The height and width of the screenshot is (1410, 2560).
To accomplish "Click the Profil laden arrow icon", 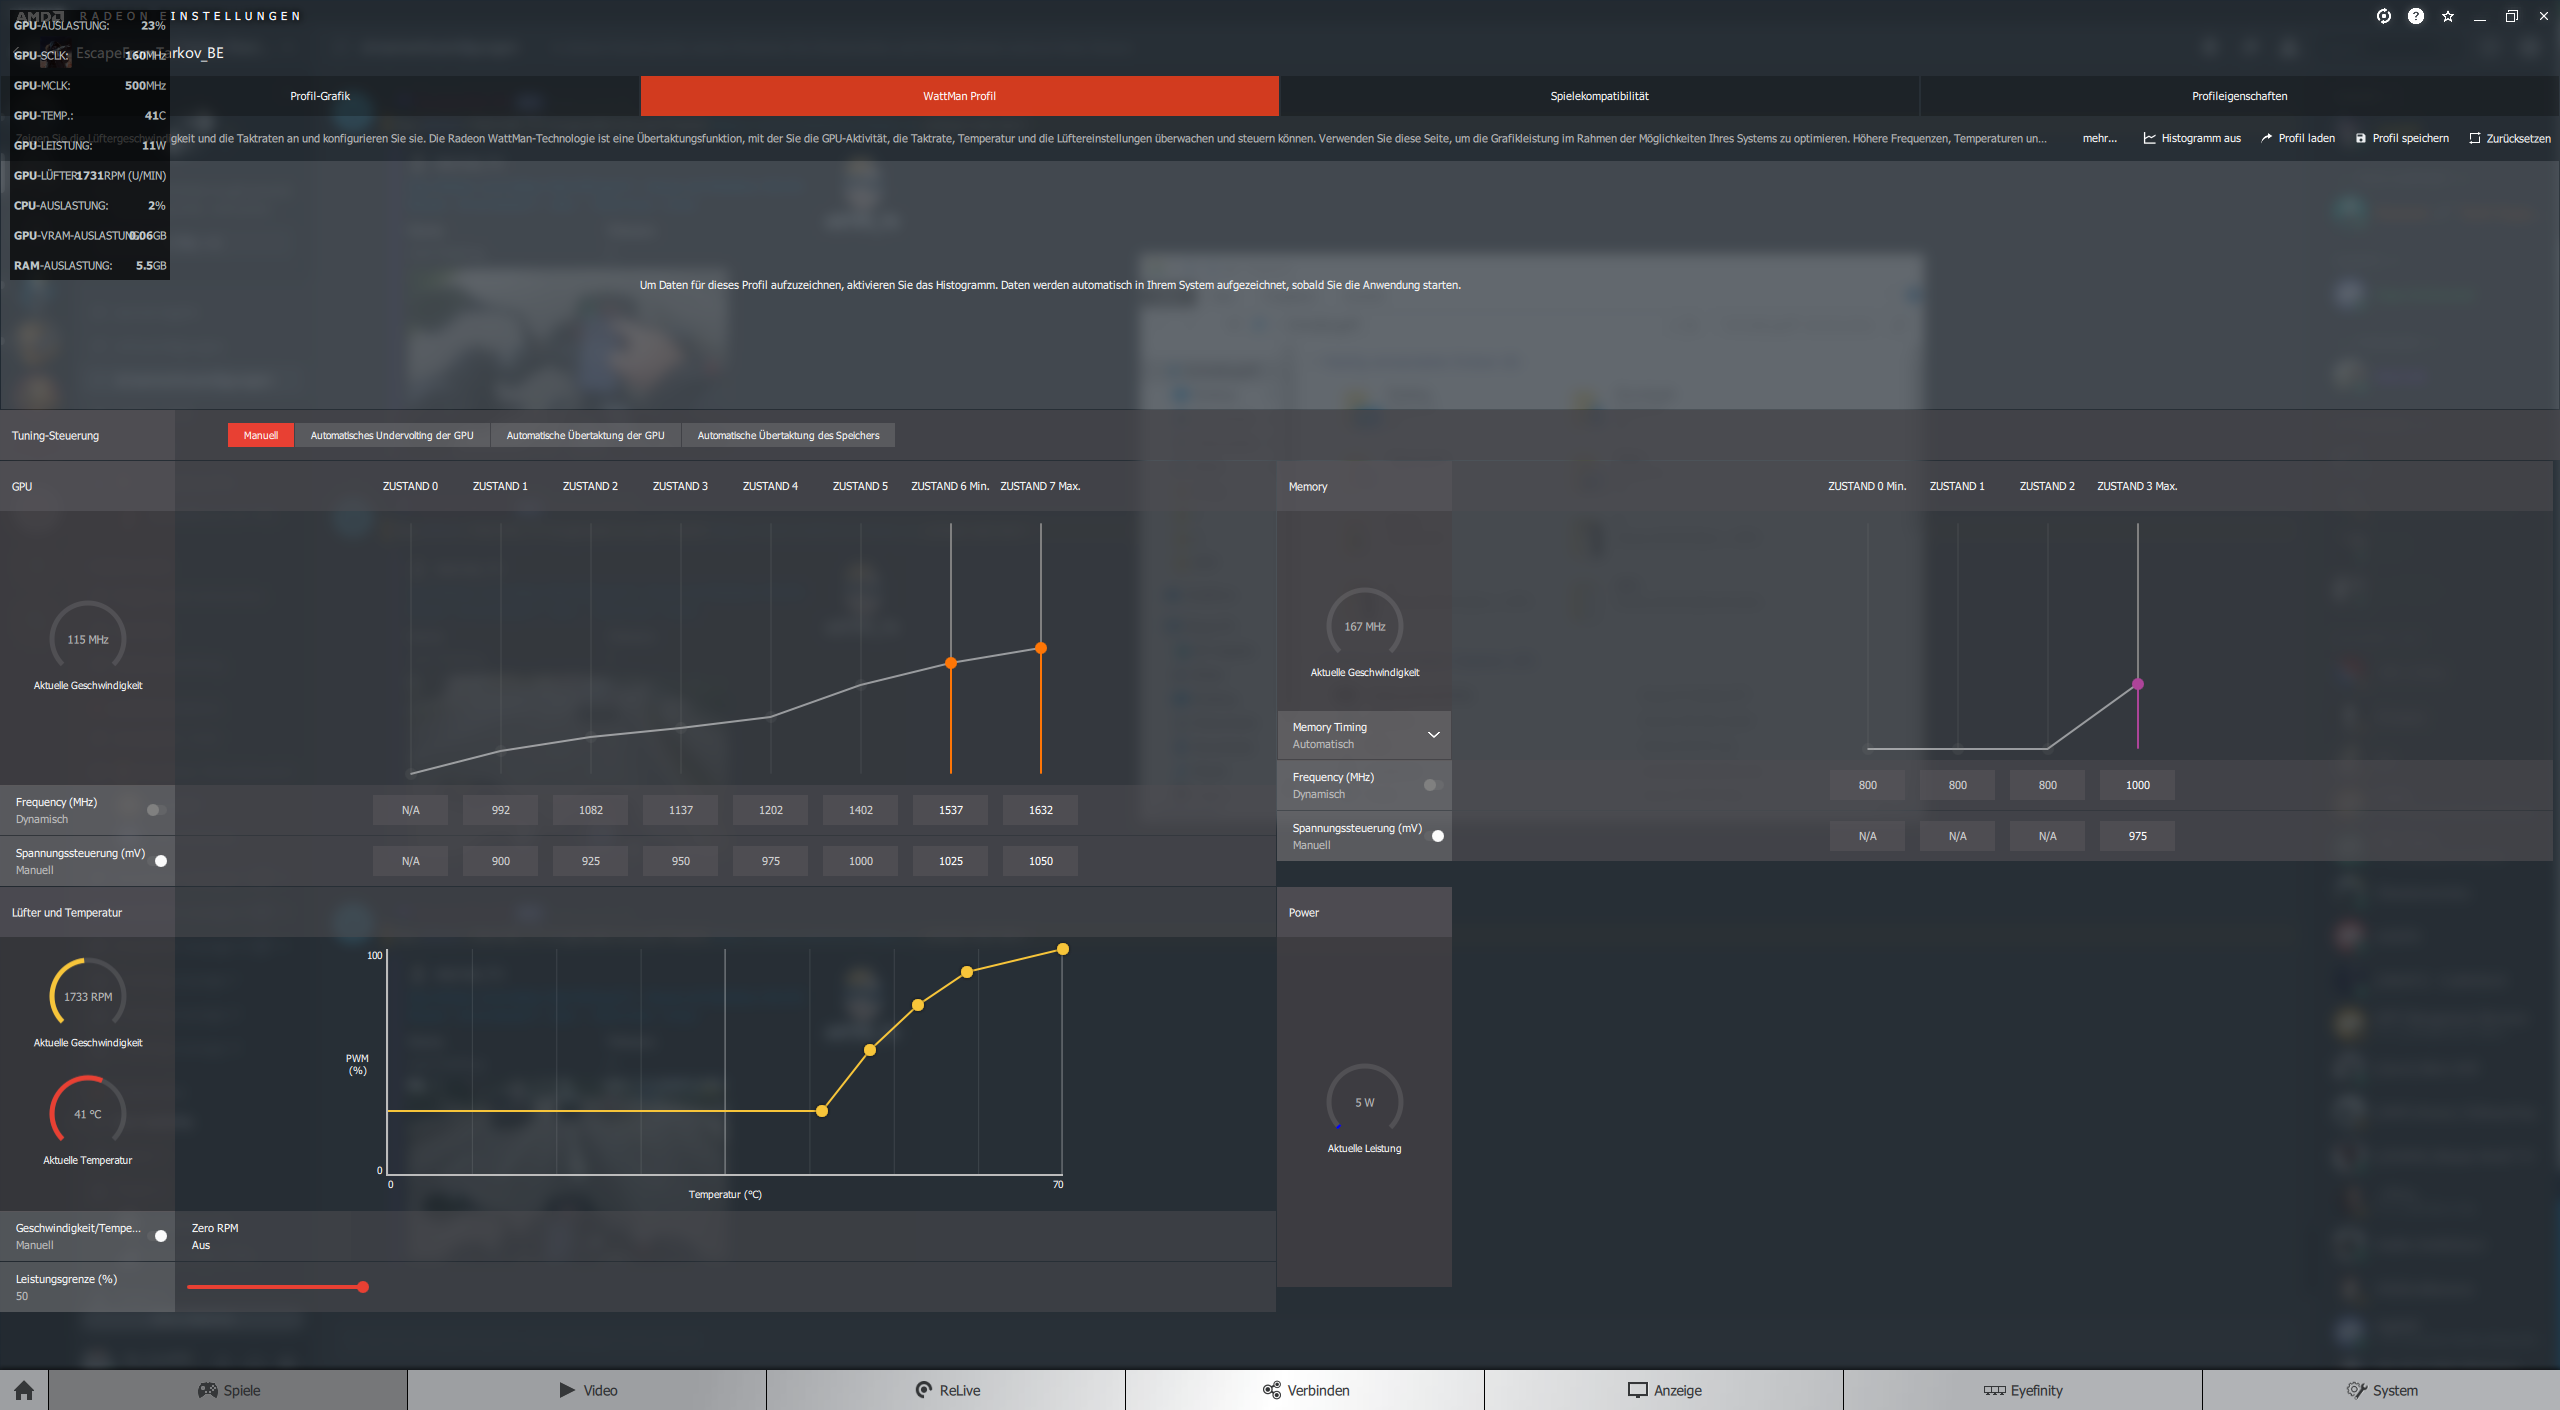I will click(2266, 138).
